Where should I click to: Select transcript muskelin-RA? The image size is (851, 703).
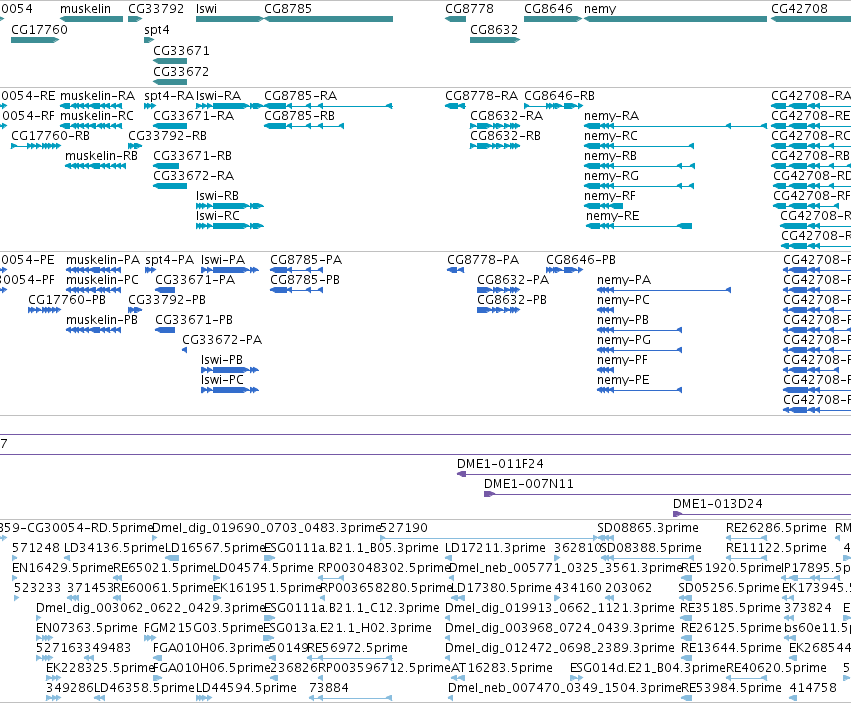91,106
